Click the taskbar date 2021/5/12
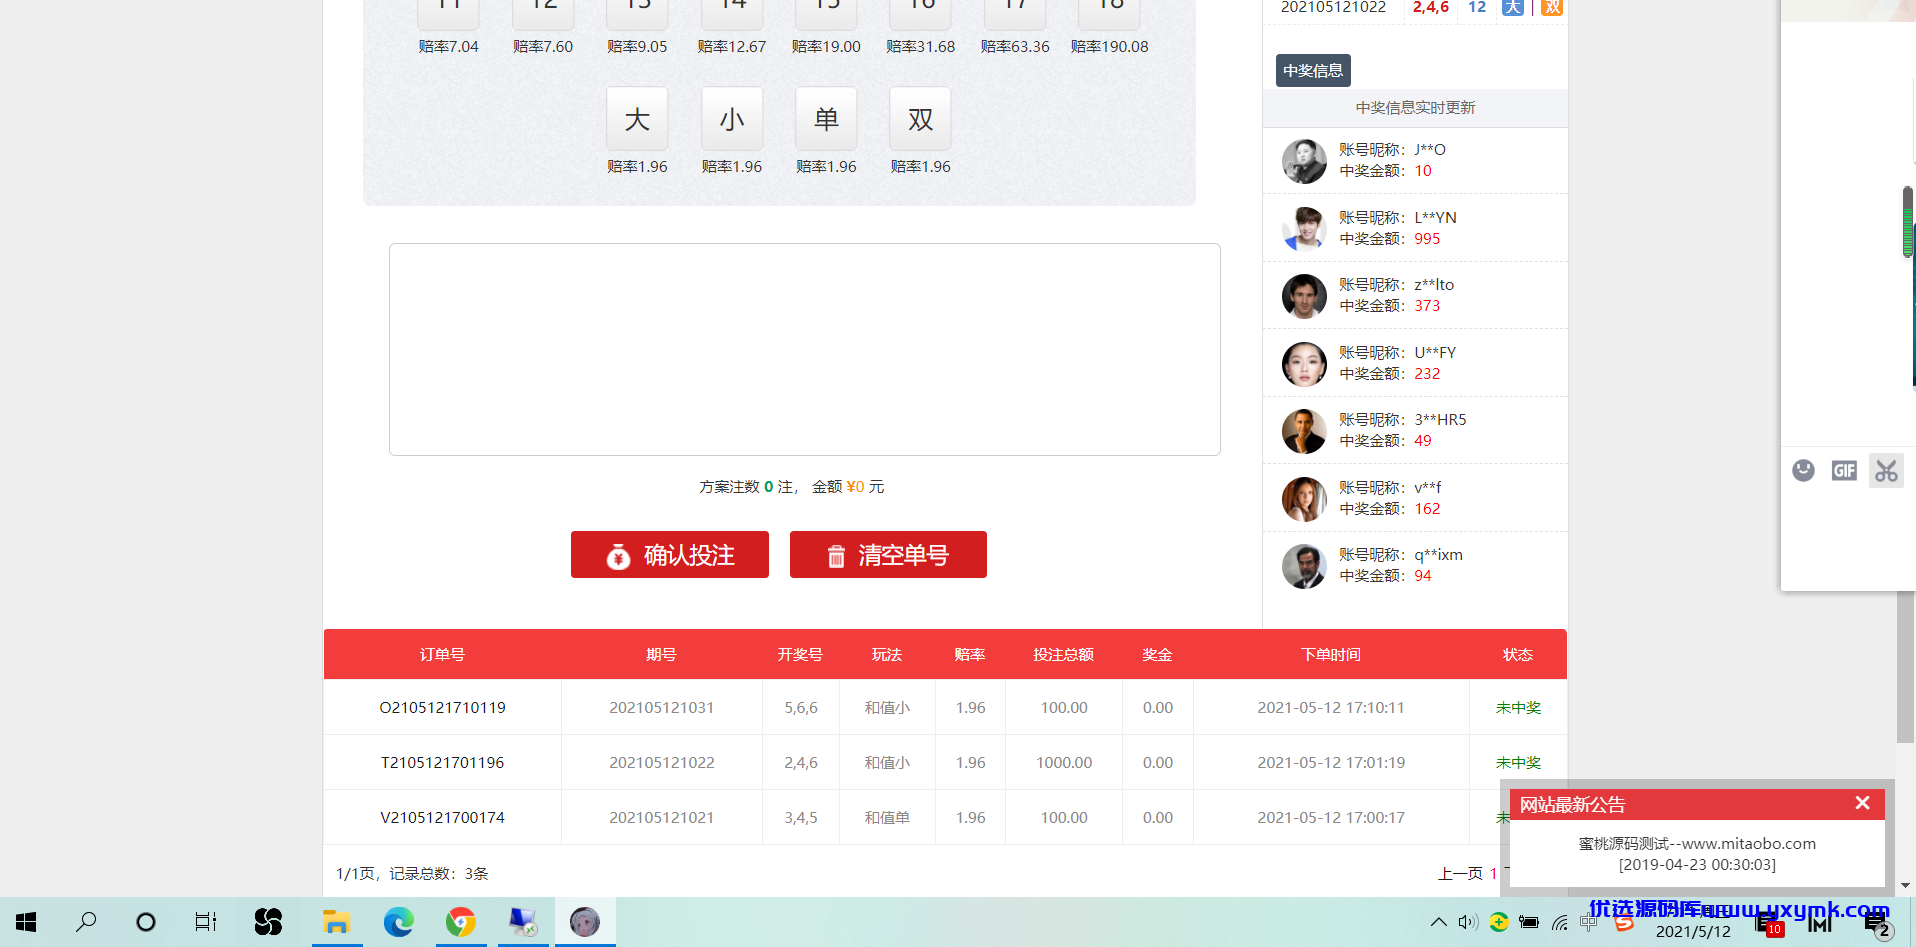 click(1693, 932)
